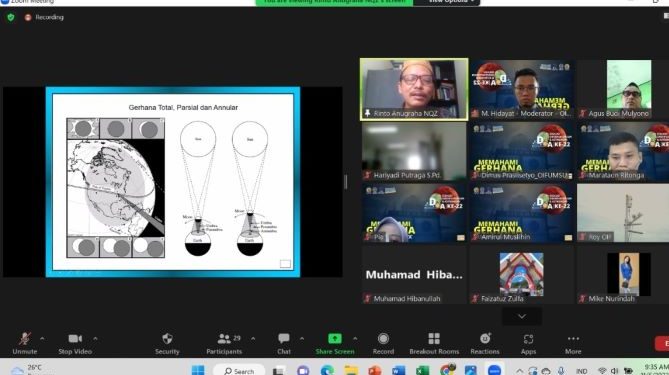Screen dimensions: 669x375
Task: Select Hariyadi Putraga S.Pd. video tile
Action: pyautogui.click(x=414, y=151)
